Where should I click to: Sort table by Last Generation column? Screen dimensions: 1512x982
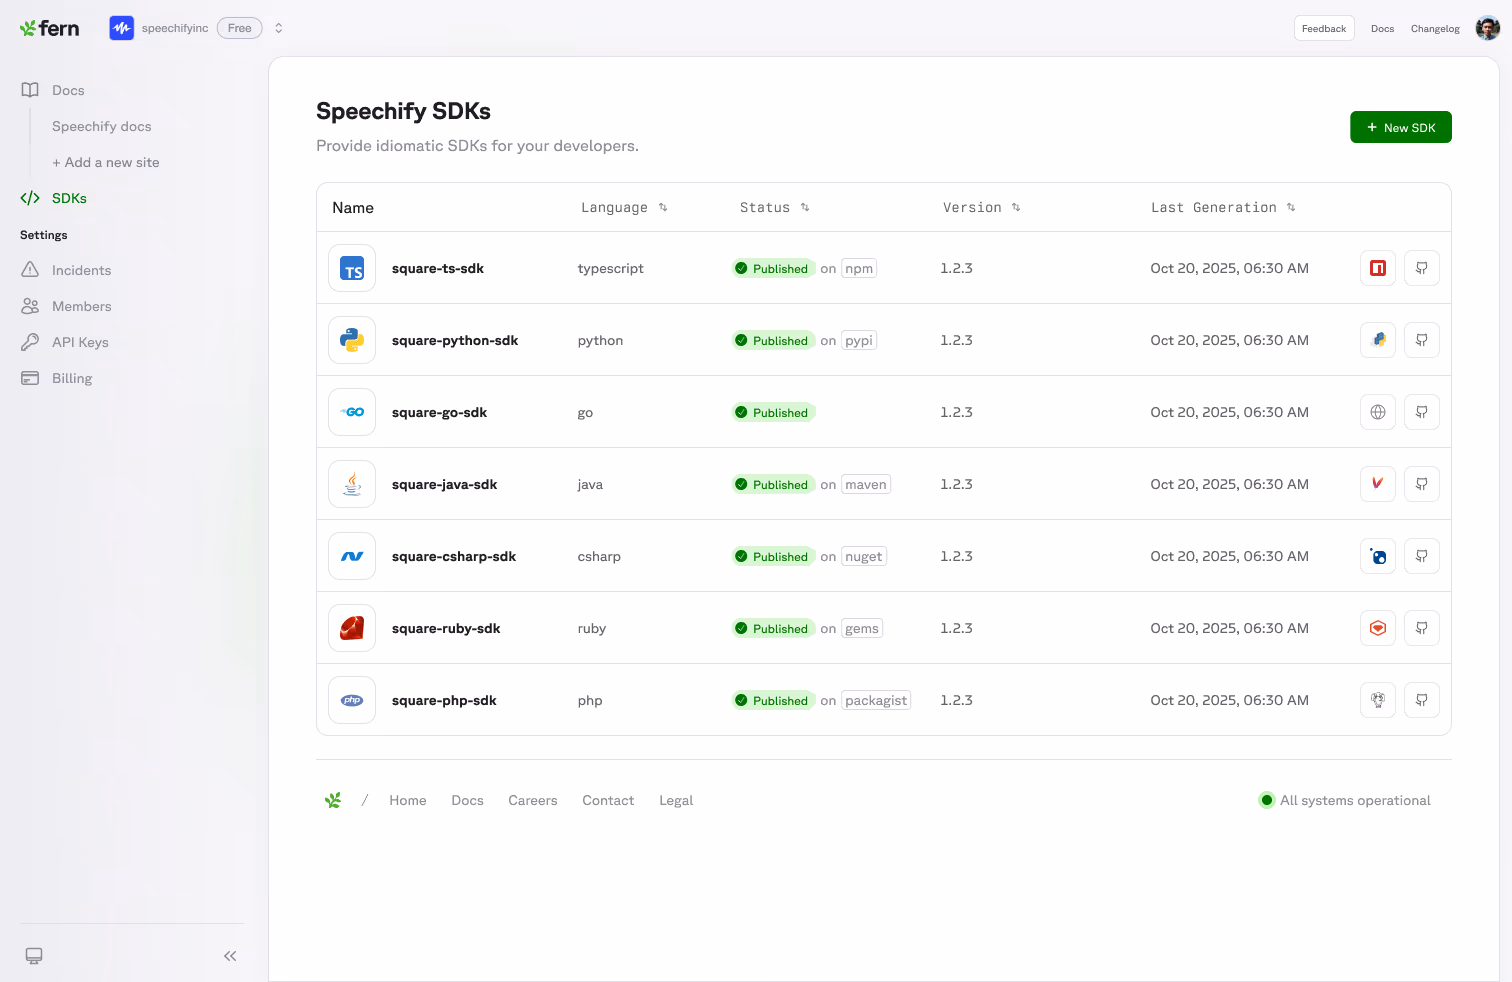click(x=1223, y=207)
